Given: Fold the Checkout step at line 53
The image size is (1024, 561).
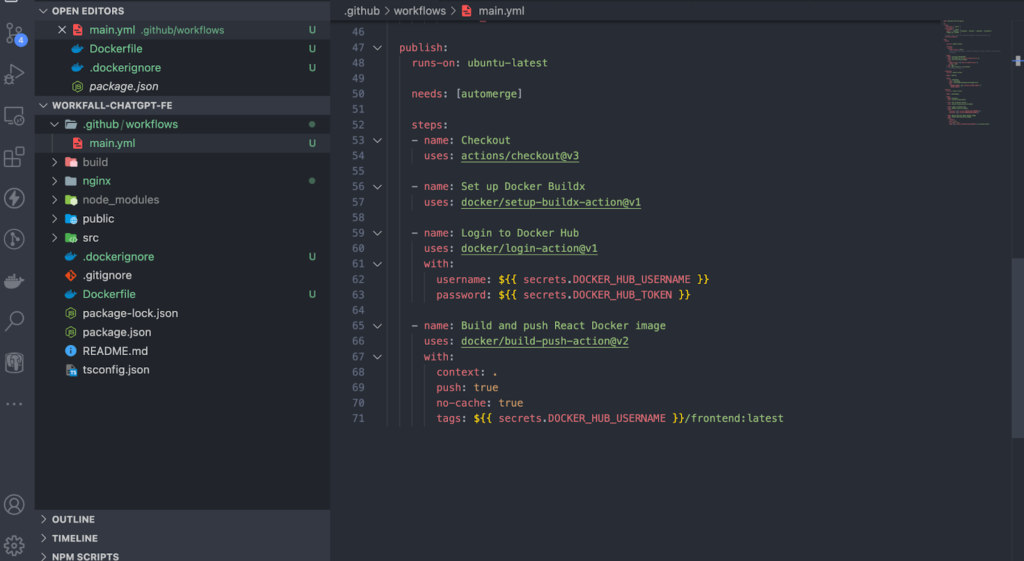Looking at the screenshot, I should (377, 140).
